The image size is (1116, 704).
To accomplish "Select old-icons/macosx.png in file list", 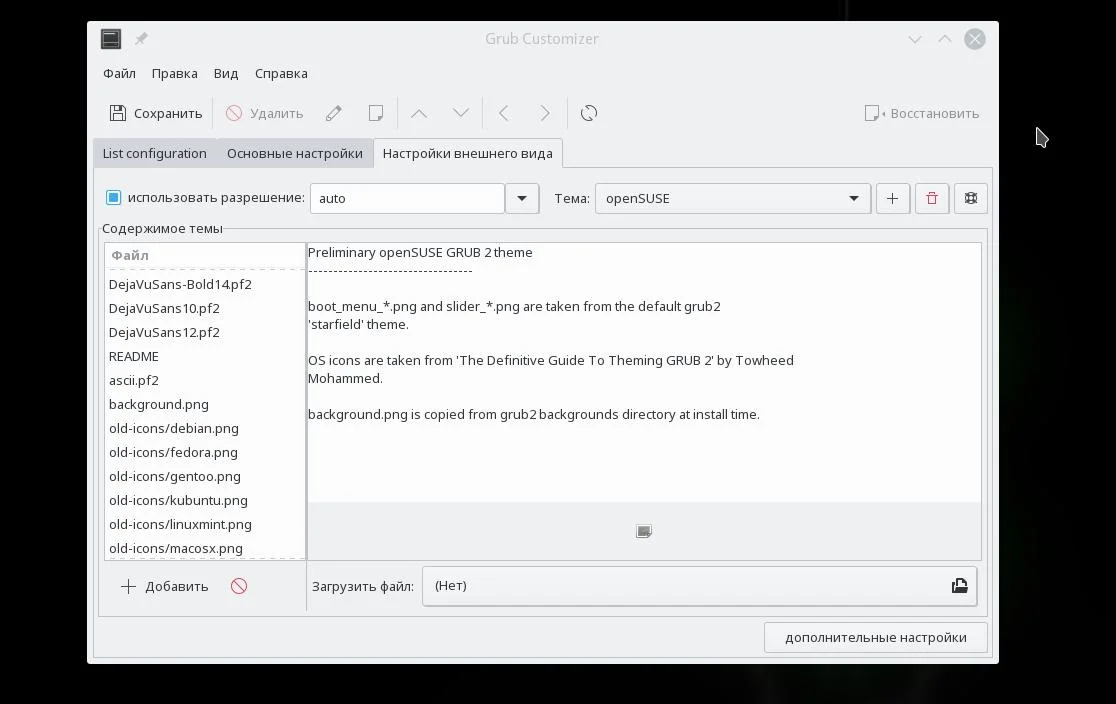I will (x=205, y=548).
